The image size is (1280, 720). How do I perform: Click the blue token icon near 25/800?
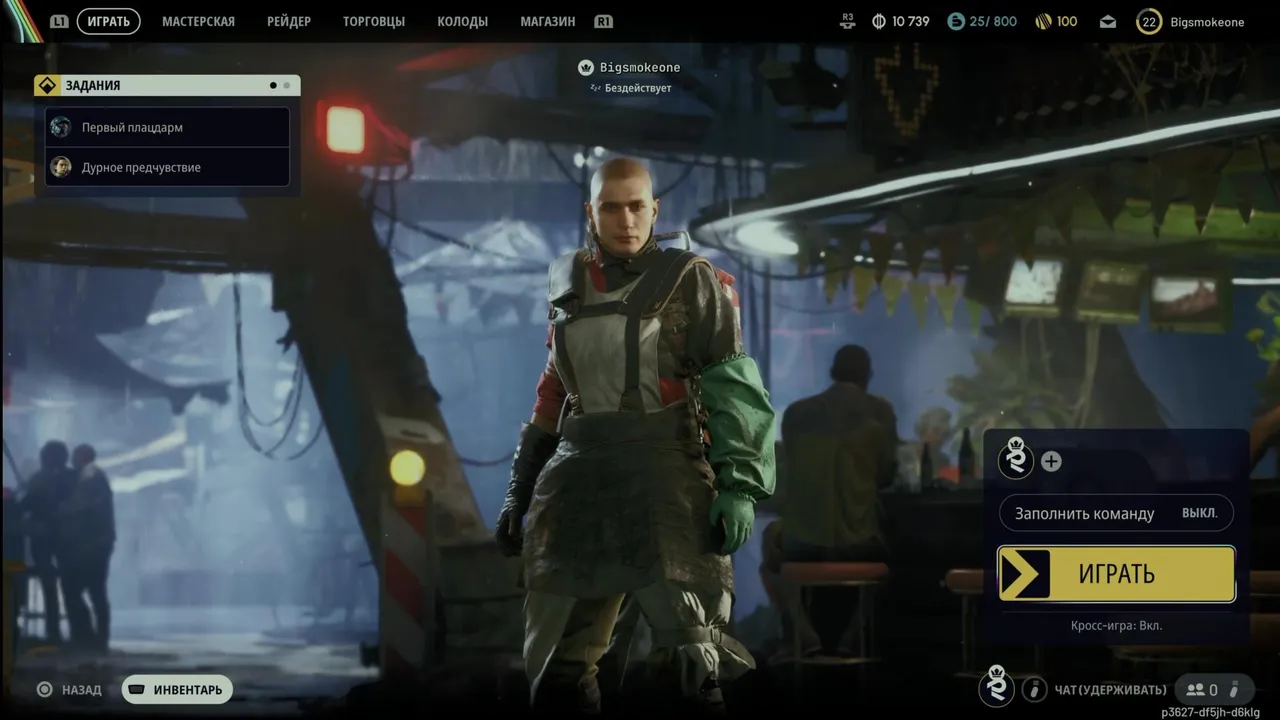coord(956,21)
